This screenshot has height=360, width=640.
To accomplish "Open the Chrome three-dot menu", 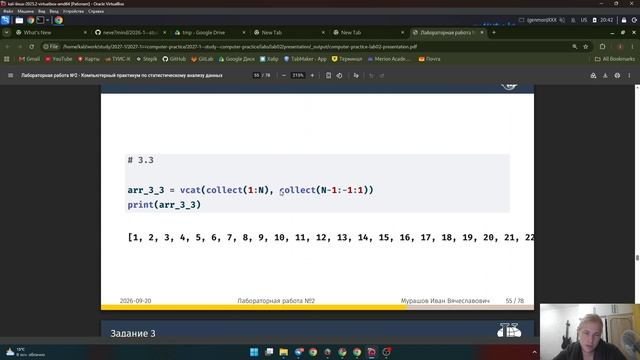I will (632, 47).
